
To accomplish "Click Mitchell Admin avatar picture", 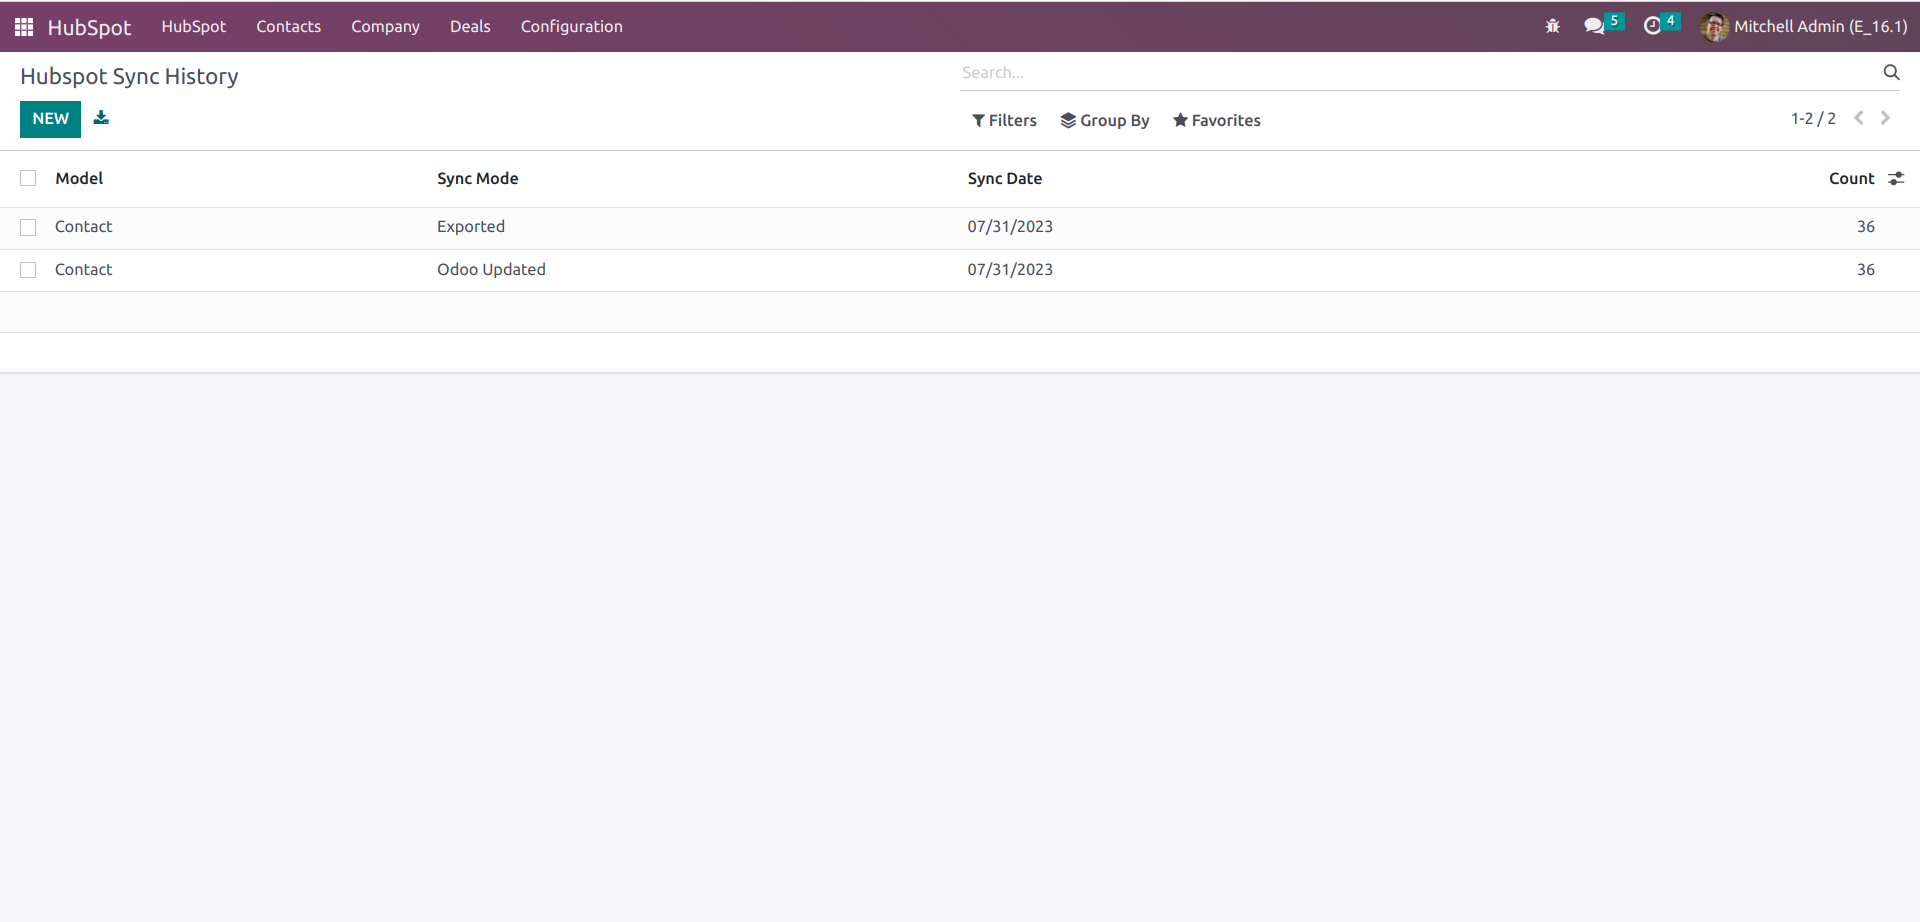I will [x=1714, y=27].
